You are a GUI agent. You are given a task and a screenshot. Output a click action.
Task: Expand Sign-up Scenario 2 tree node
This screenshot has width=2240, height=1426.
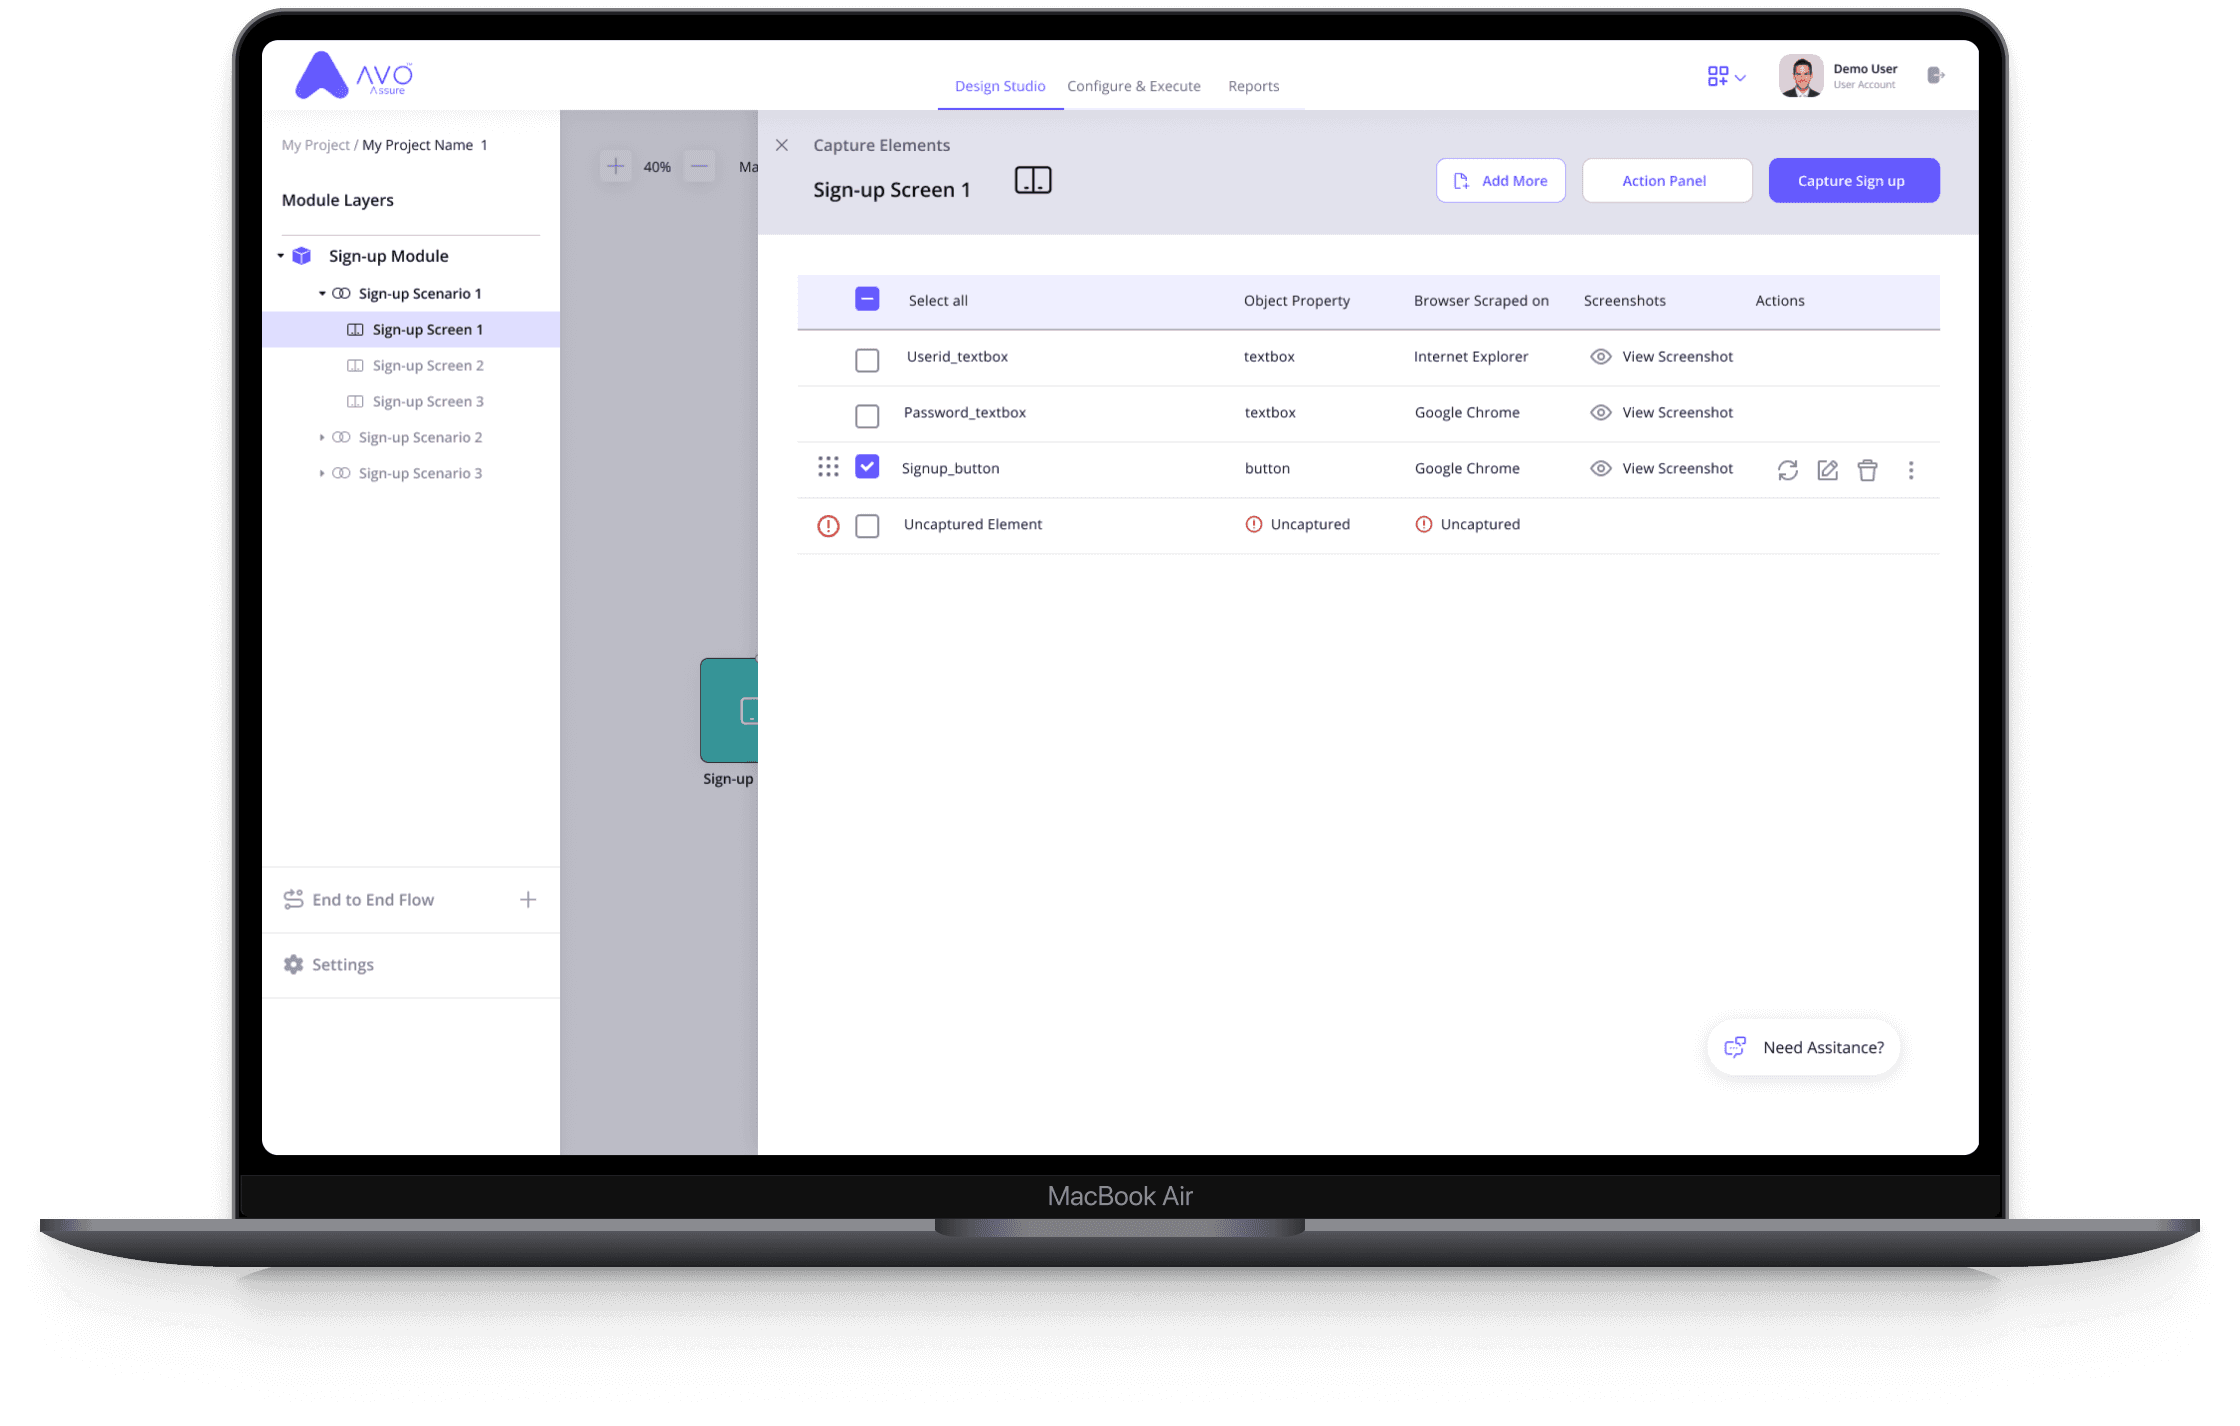321,437
